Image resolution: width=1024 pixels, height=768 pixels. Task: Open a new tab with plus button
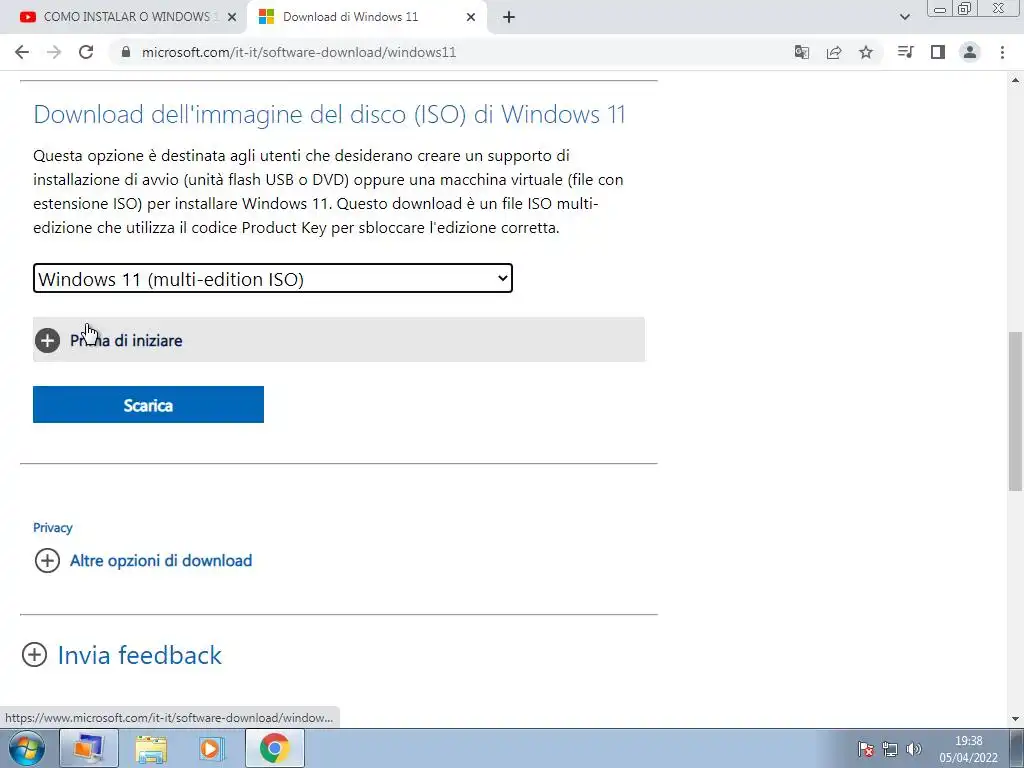click(509, 18)
